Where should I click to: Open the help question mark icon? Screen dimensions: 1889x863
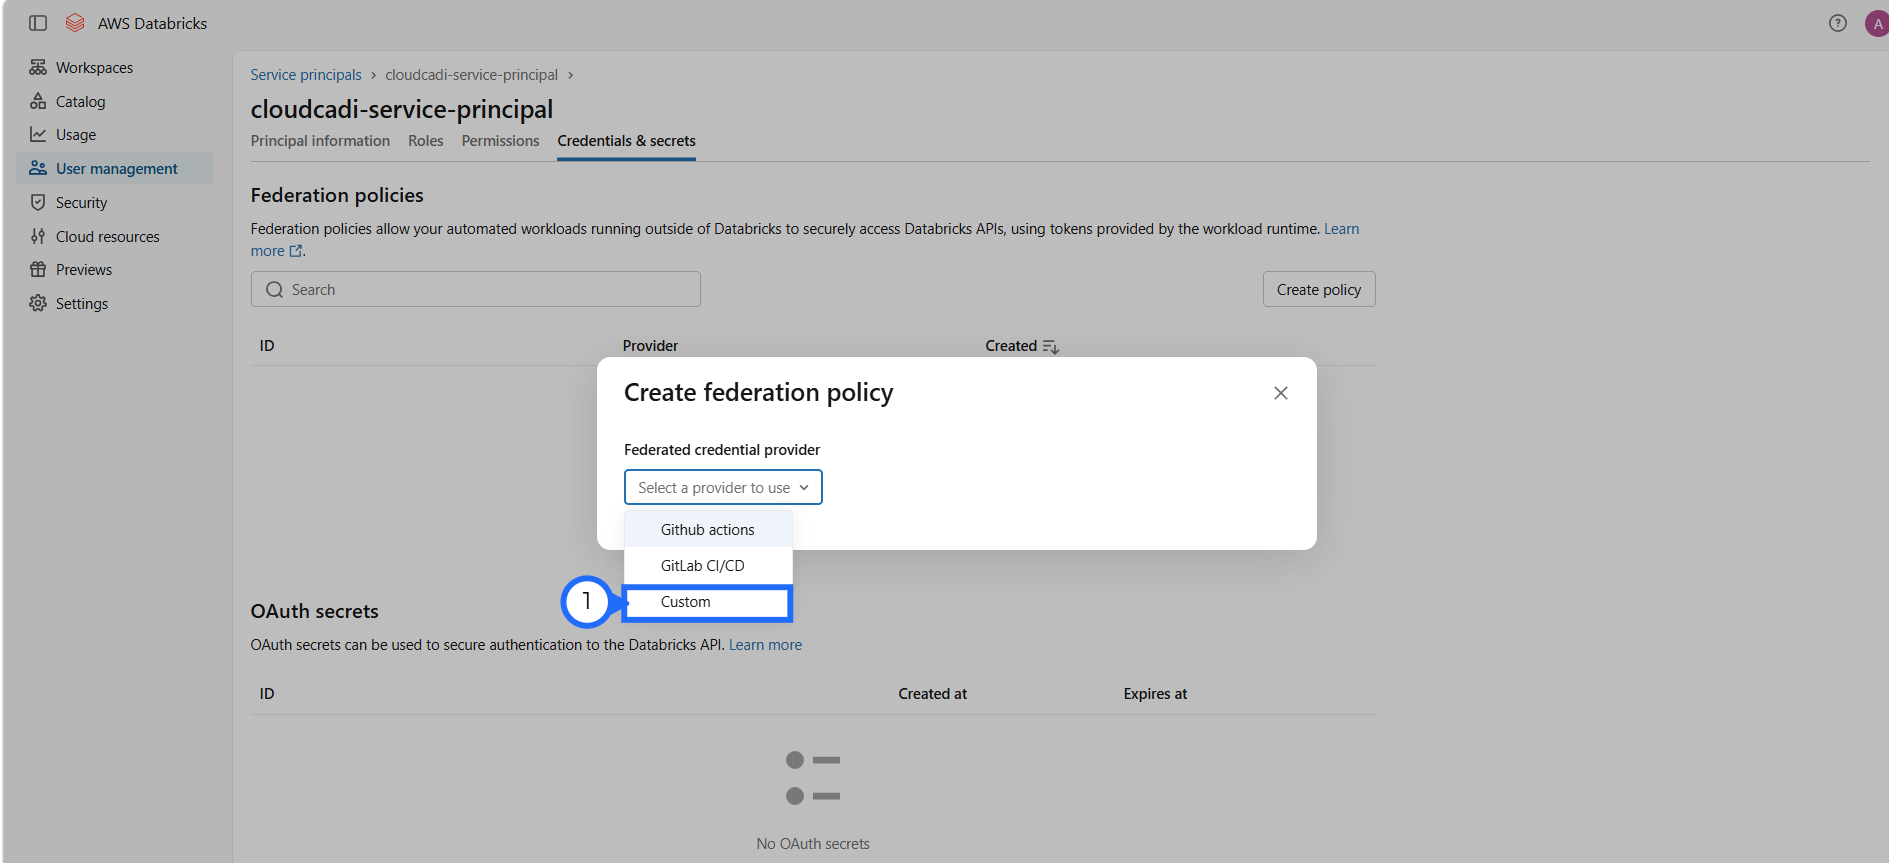(1838, 23)
